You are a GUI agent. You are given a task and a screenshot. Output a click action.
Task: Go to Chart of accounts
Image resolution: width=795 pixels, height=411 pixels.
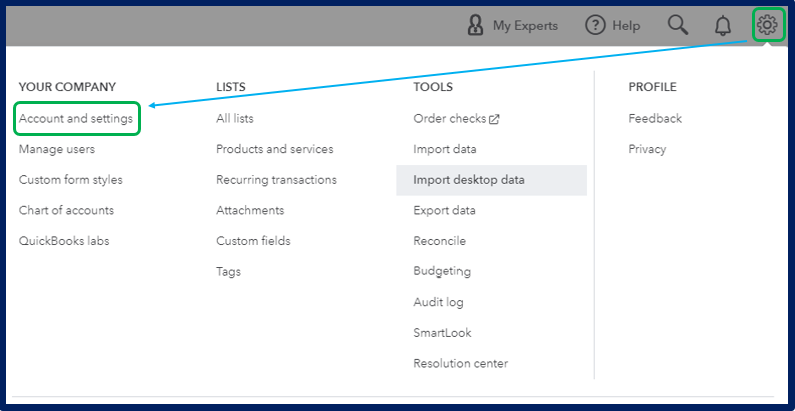point(66,210)
